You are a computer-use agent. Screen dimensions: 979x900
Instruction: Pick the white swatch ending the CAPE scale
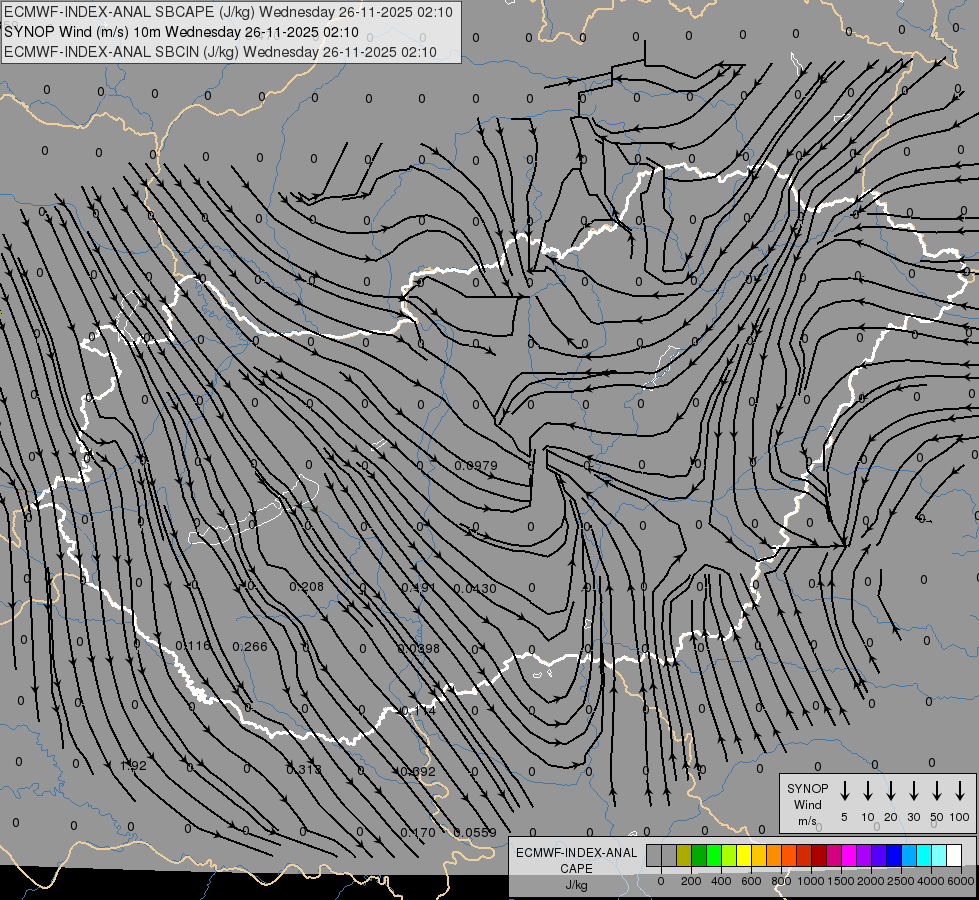click(954, 855)
